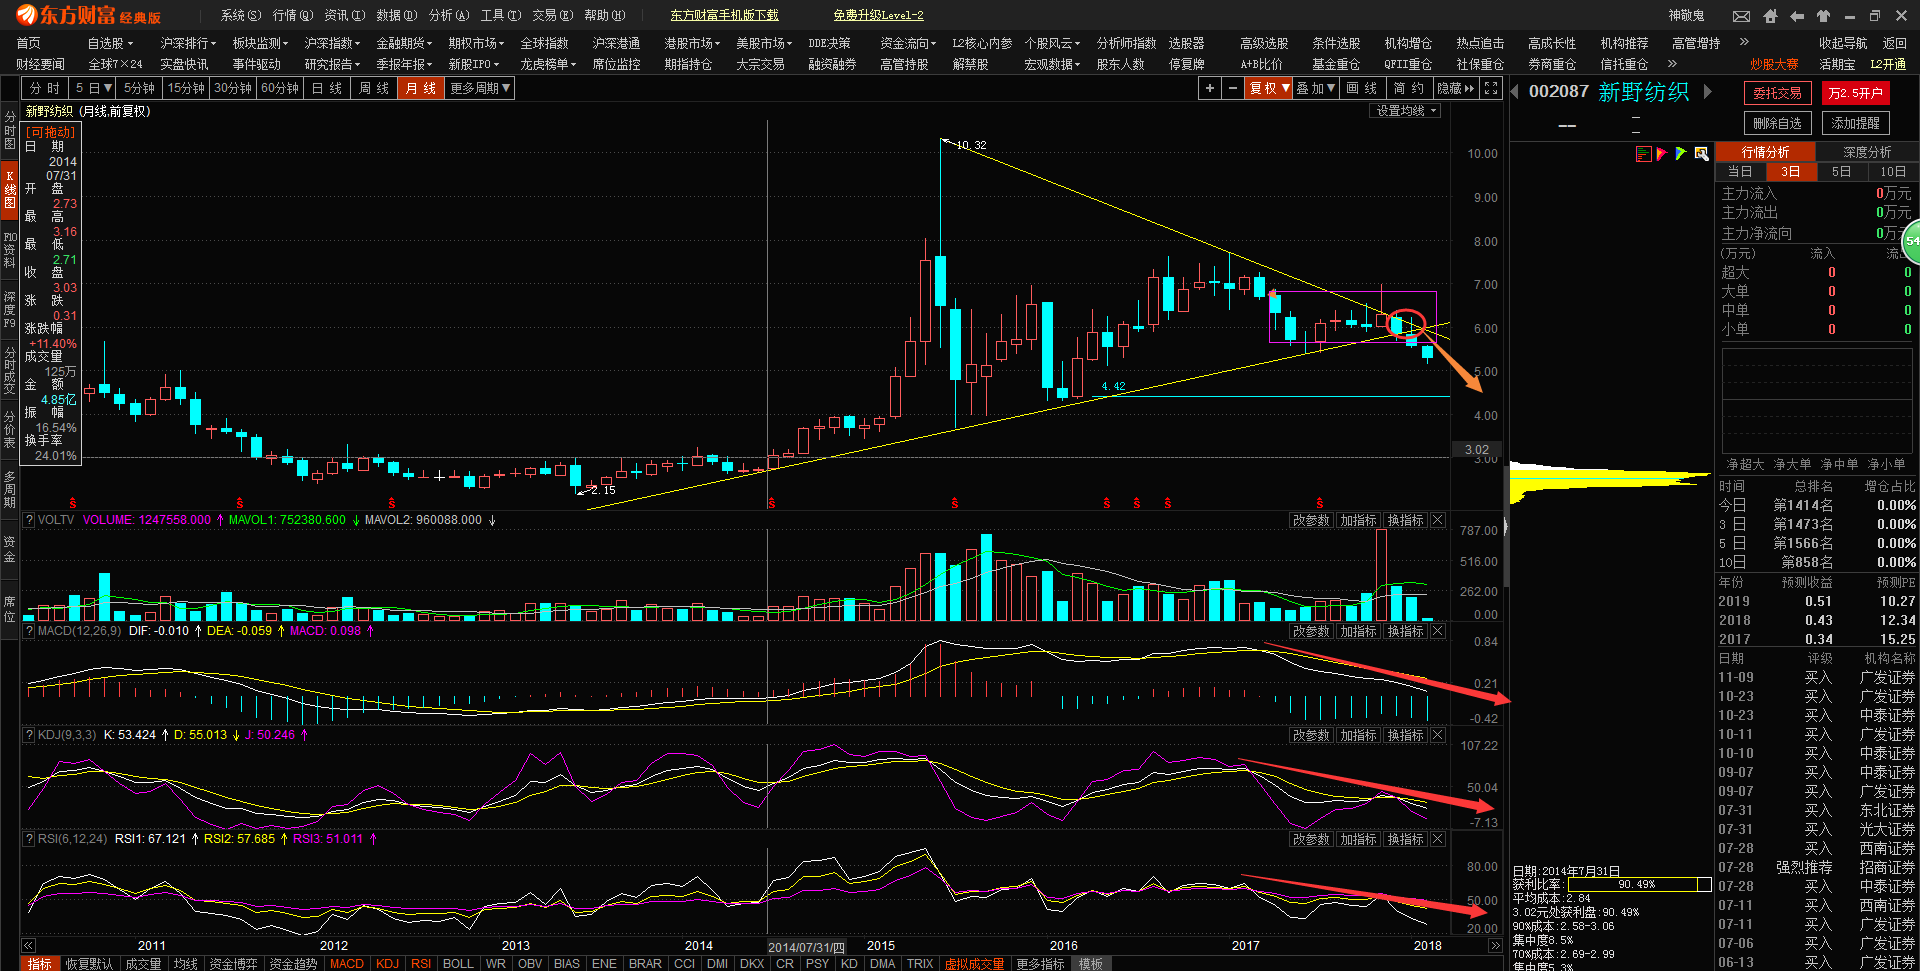1920x971 pixels.
Task: Click the up arrow icon in title bar
Action: coord(1823,16)
